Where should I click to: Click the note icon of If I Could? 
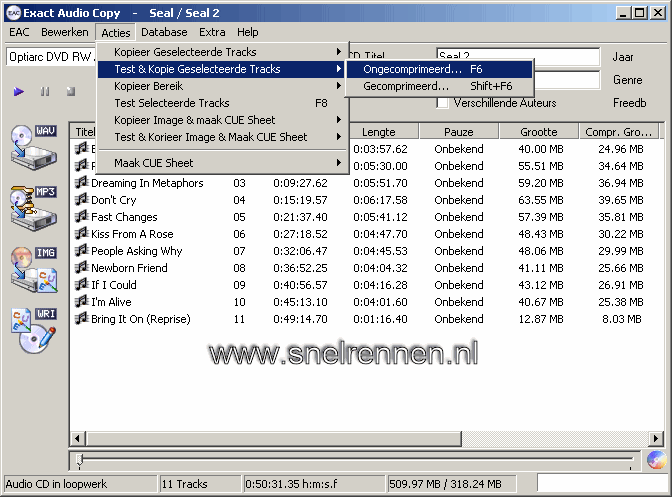[81, 285]
